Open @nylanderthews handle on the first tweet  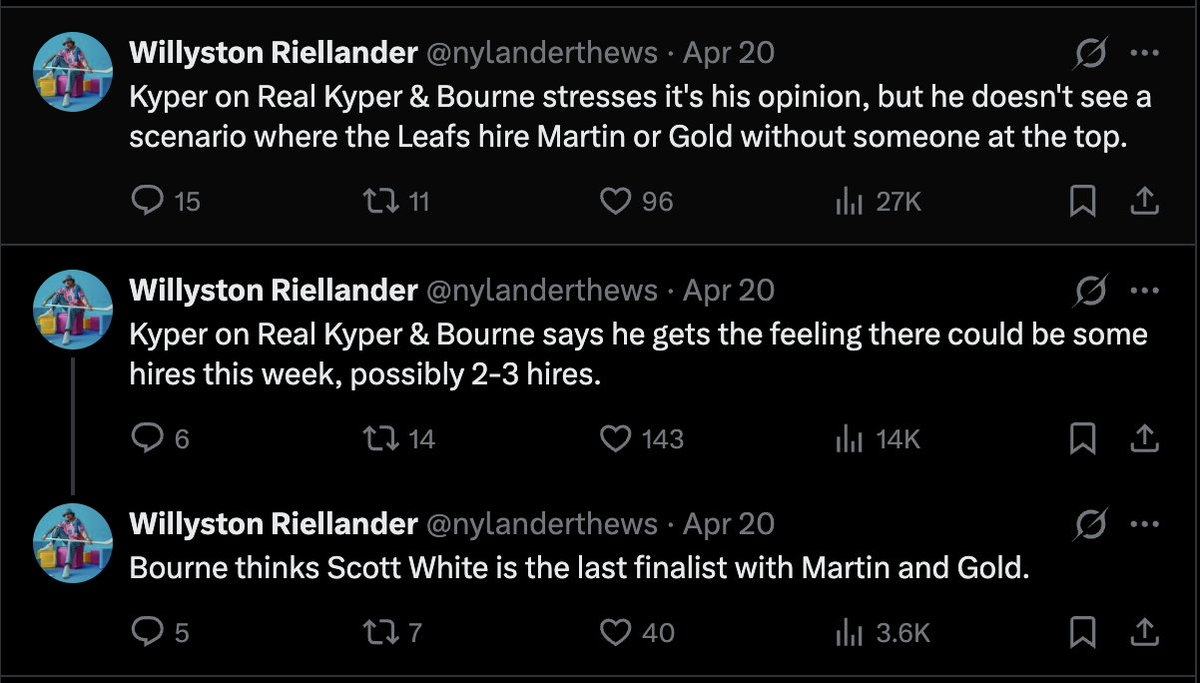pyautogui.click(x=543, y=53)
